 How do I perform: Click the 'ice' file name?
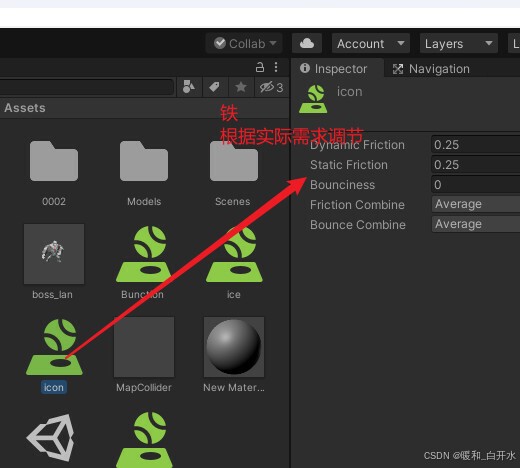click(233, 295)
